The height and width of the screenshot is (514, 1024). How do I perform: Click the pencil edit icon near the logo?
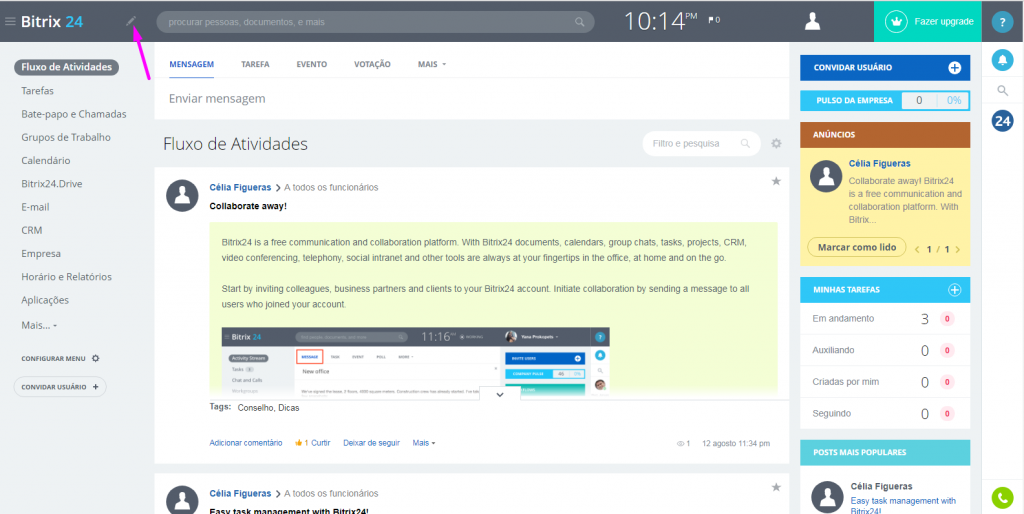coord(131,22)
